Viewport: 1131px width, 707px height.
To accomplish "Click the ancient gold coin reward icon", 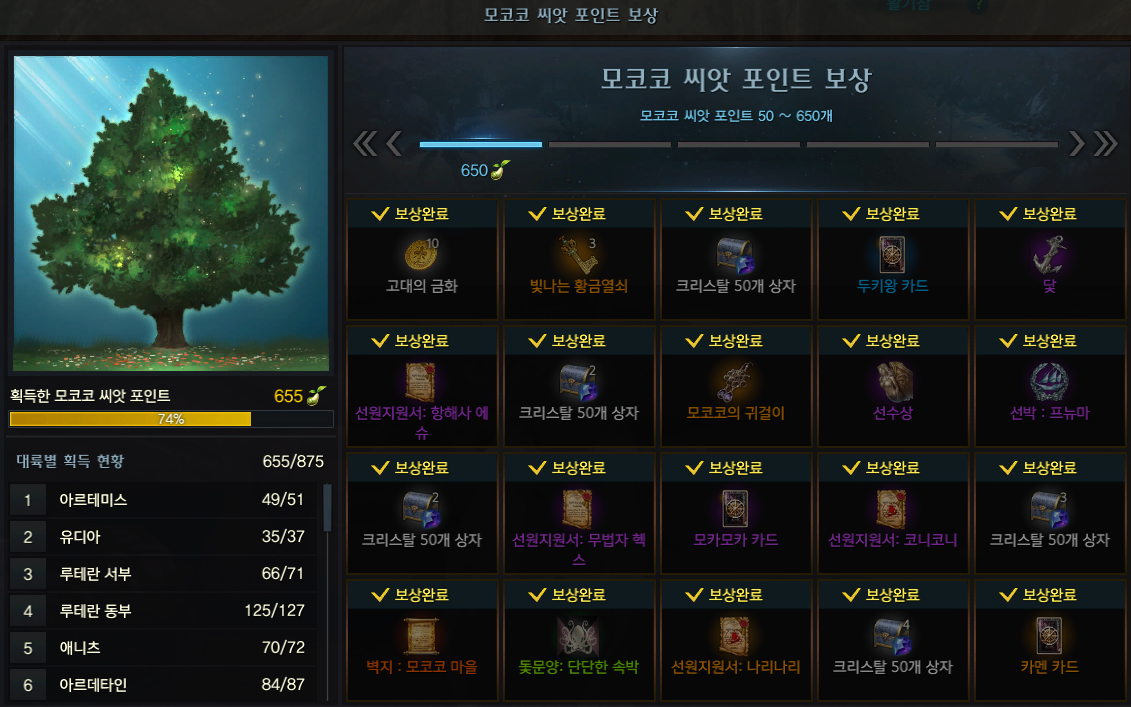I will (x=421, y=255).
